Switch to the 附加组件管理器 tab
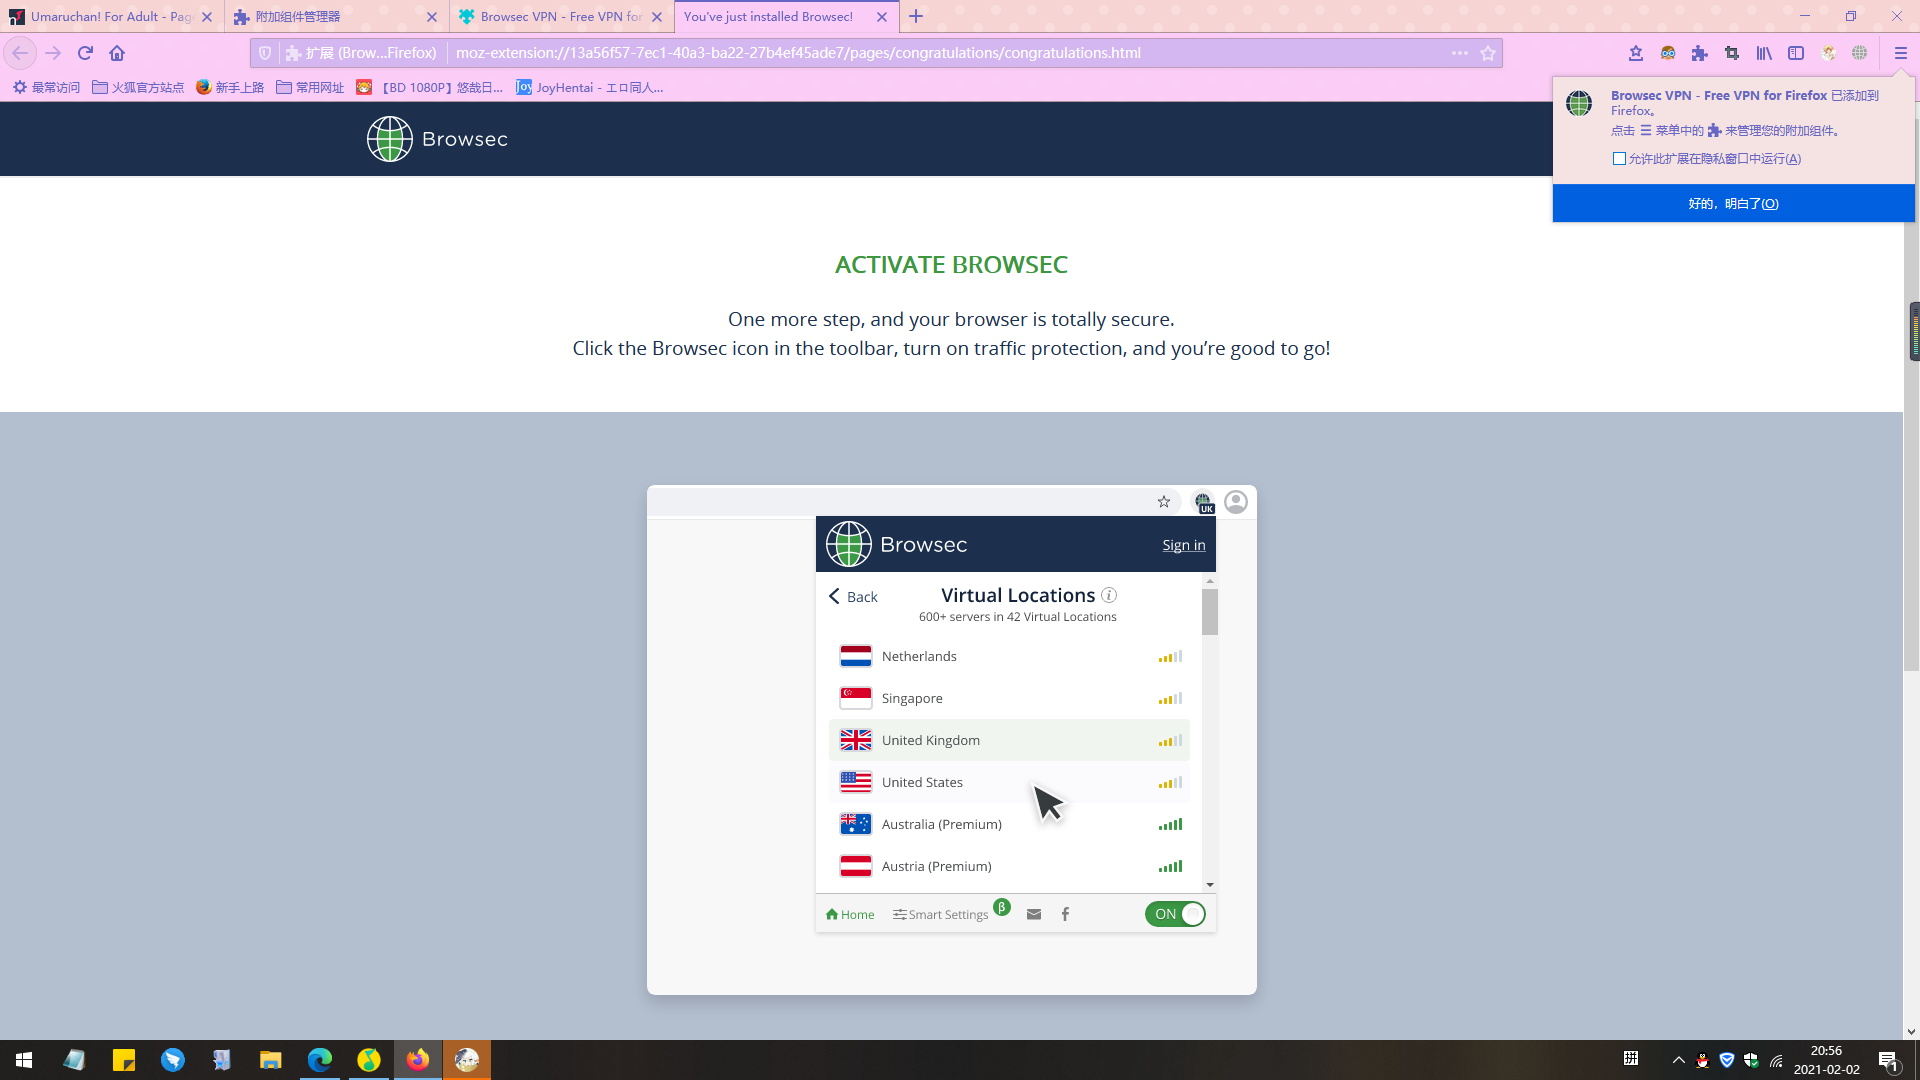Image resolution: width=1920 pixels, height=1080 pixels. [x=337, y=17]
